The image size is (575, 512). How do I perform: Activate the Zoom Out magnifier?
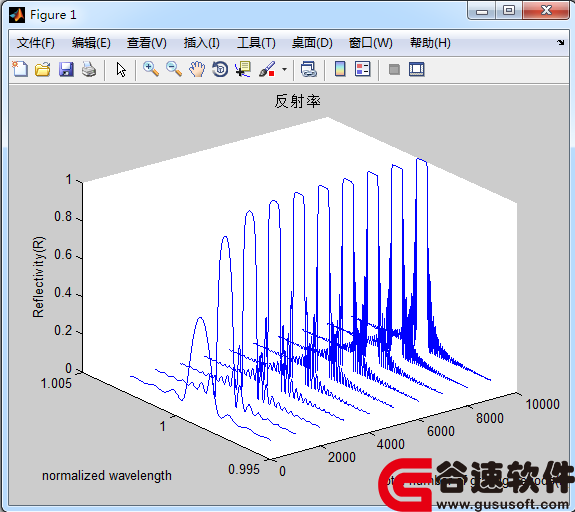174,69
